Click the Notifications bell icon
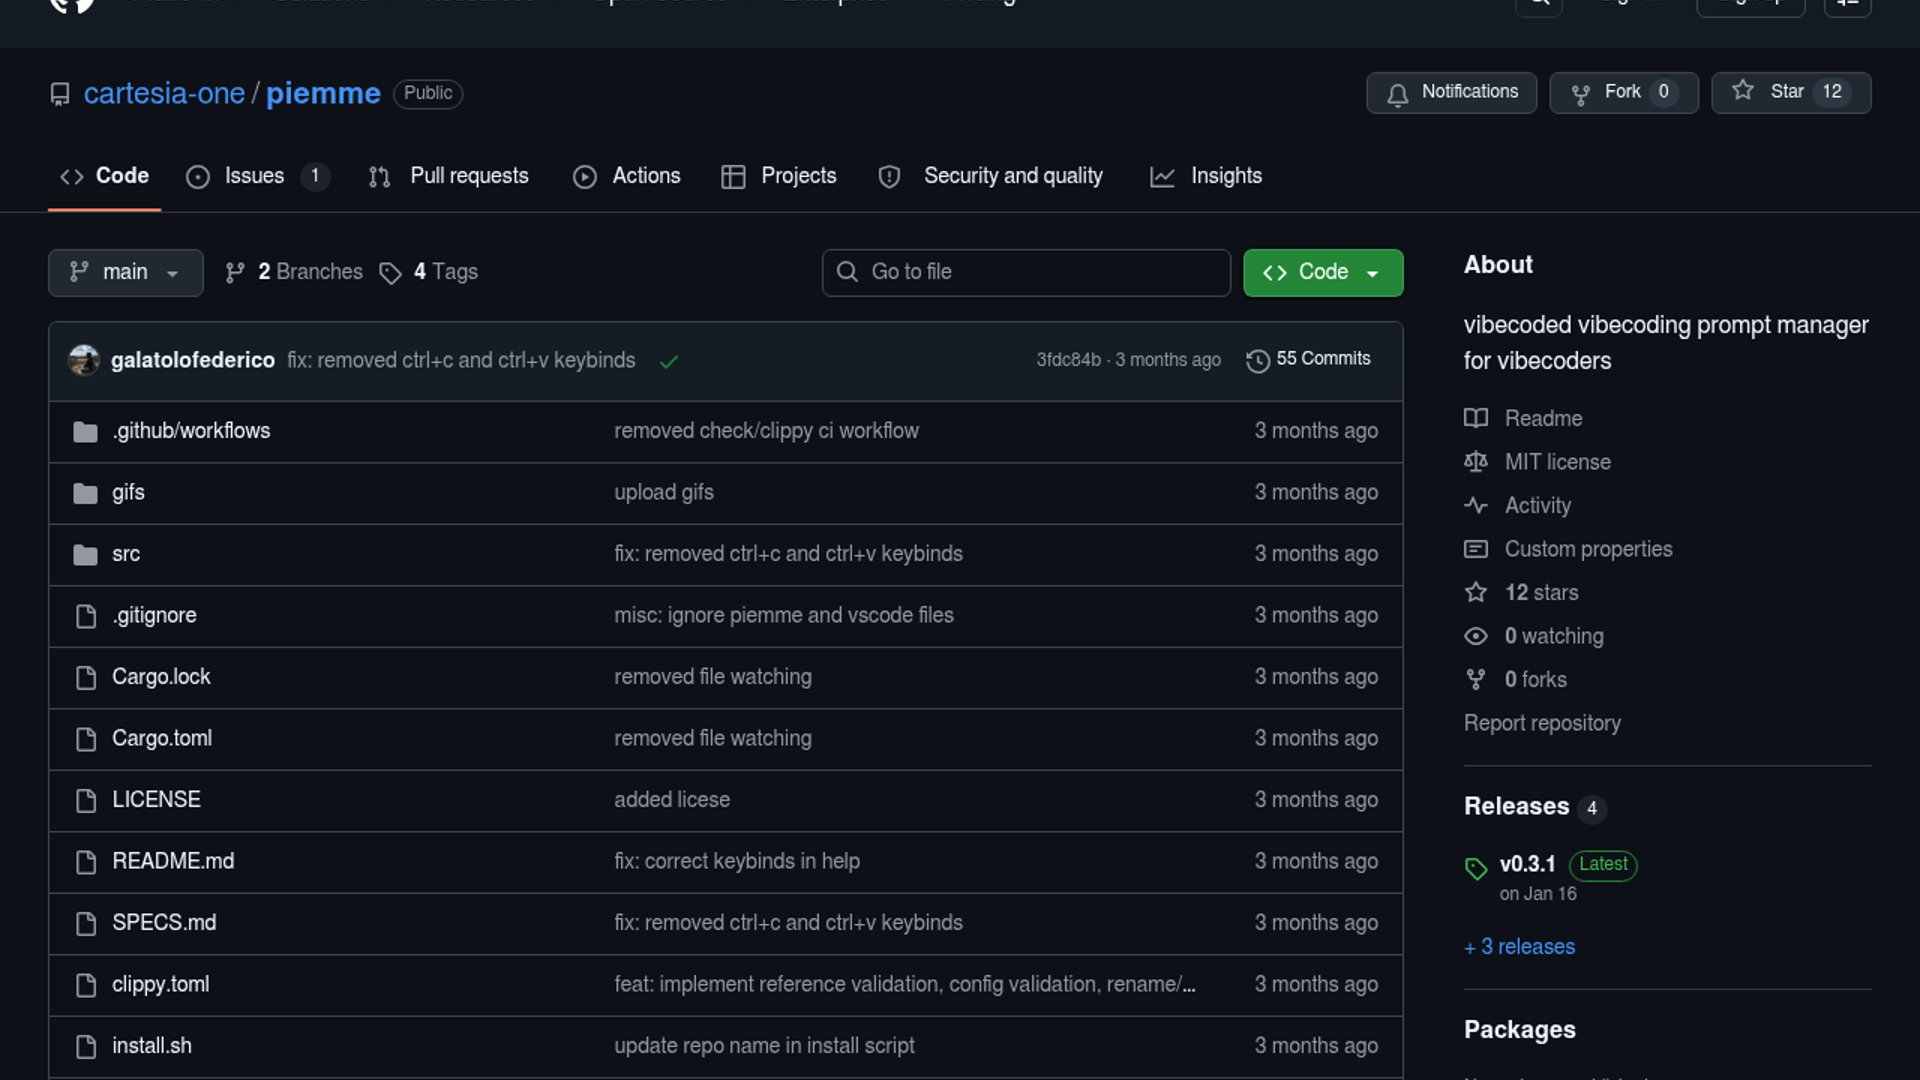 tap(1397, 94)
